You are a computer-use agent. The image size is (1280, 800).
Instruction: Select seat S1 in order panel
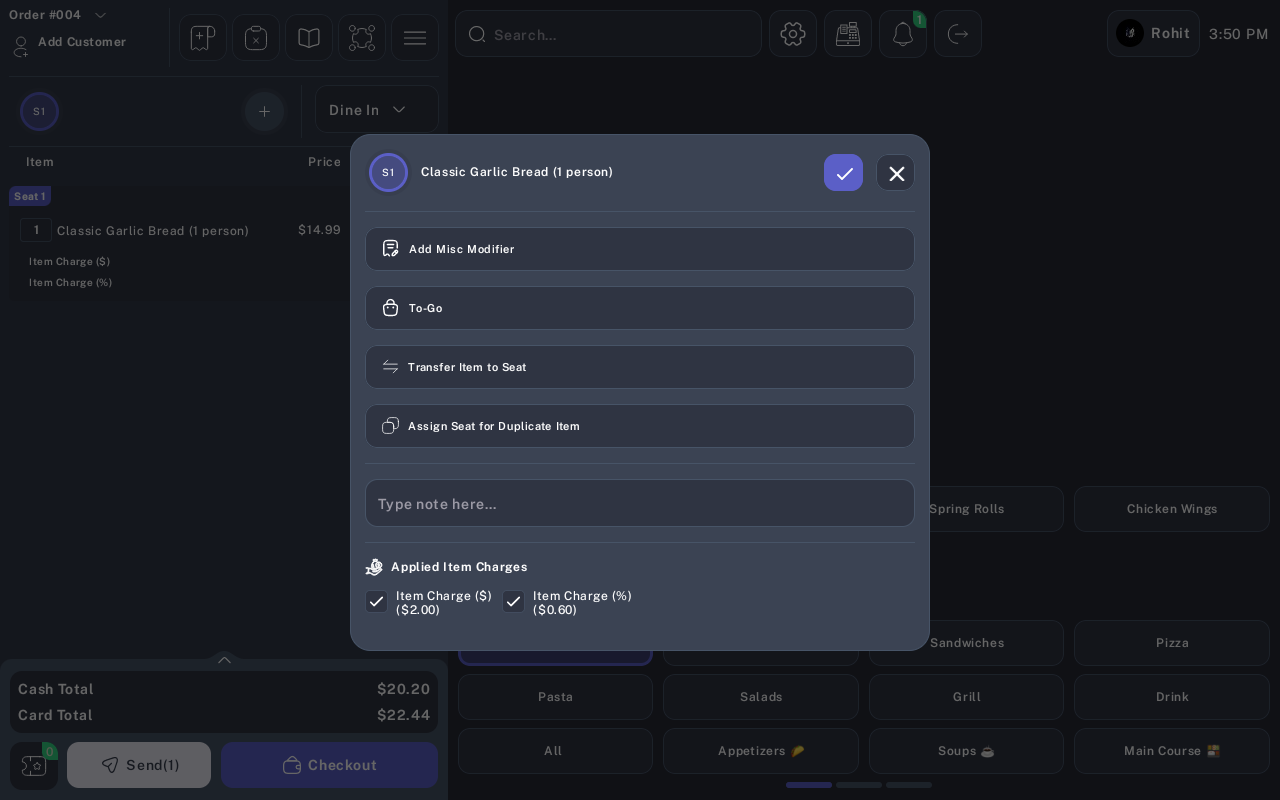39,111
